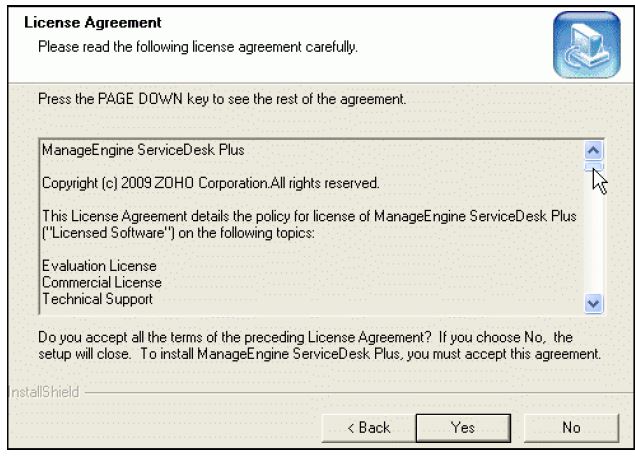Screen dimensions: 635x456
Task: Select the Evaluation License topic line
Action: (x=99, y=266)
